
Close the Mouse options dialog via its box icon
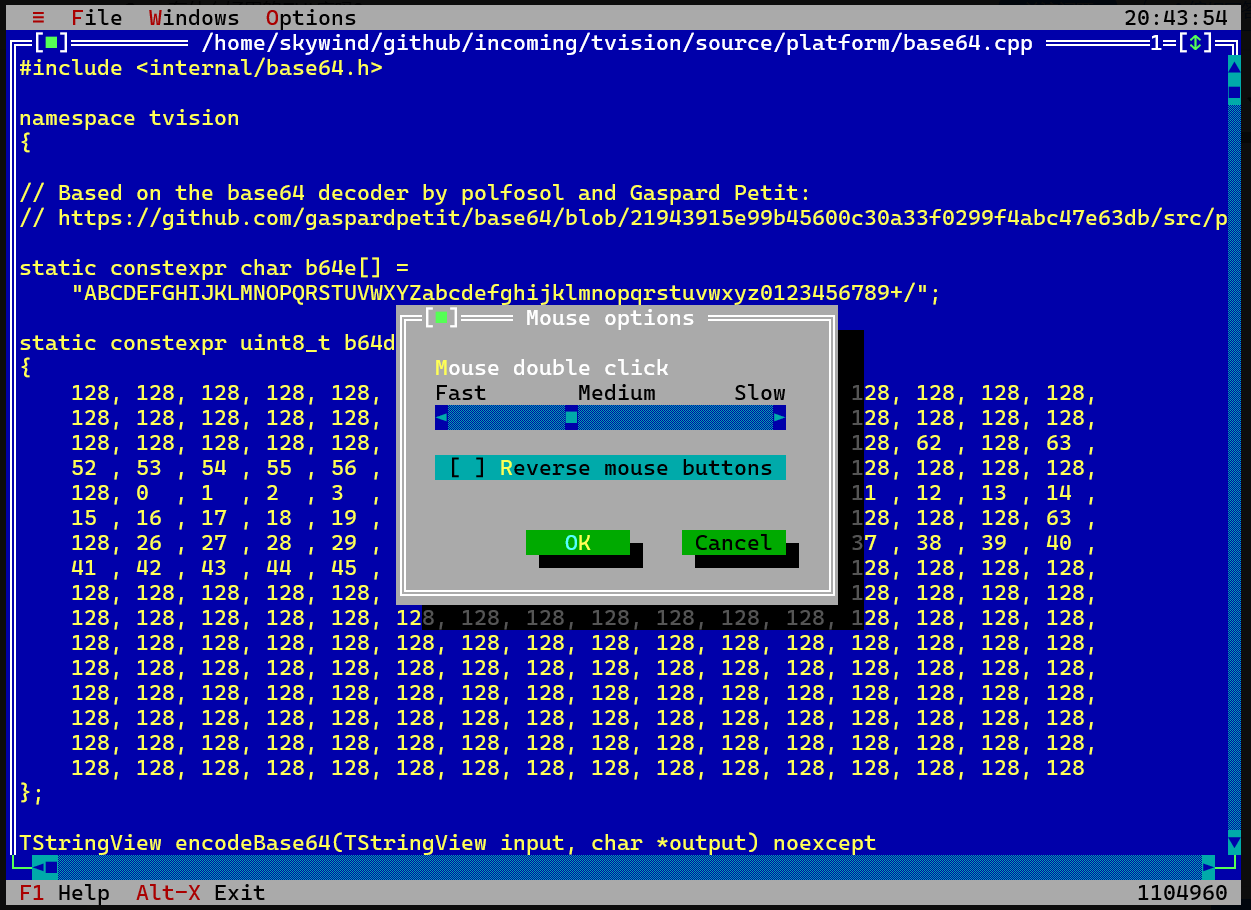coord(441,318)
